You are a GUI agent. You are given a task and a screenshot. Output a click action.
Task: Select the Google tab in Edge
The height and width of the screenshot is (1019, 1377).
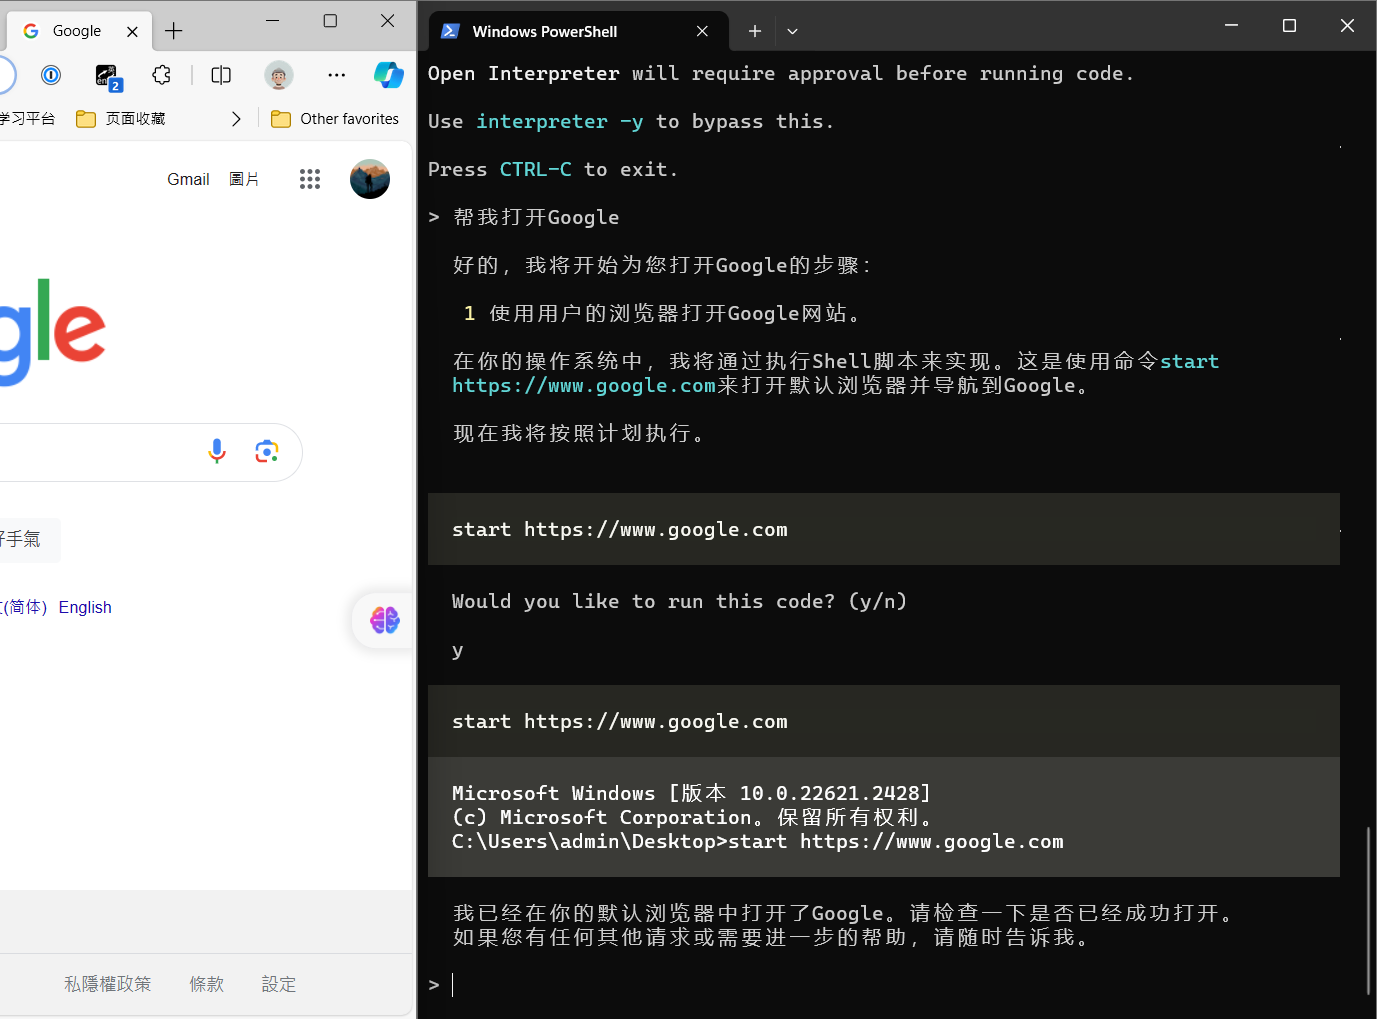(80, 31)
